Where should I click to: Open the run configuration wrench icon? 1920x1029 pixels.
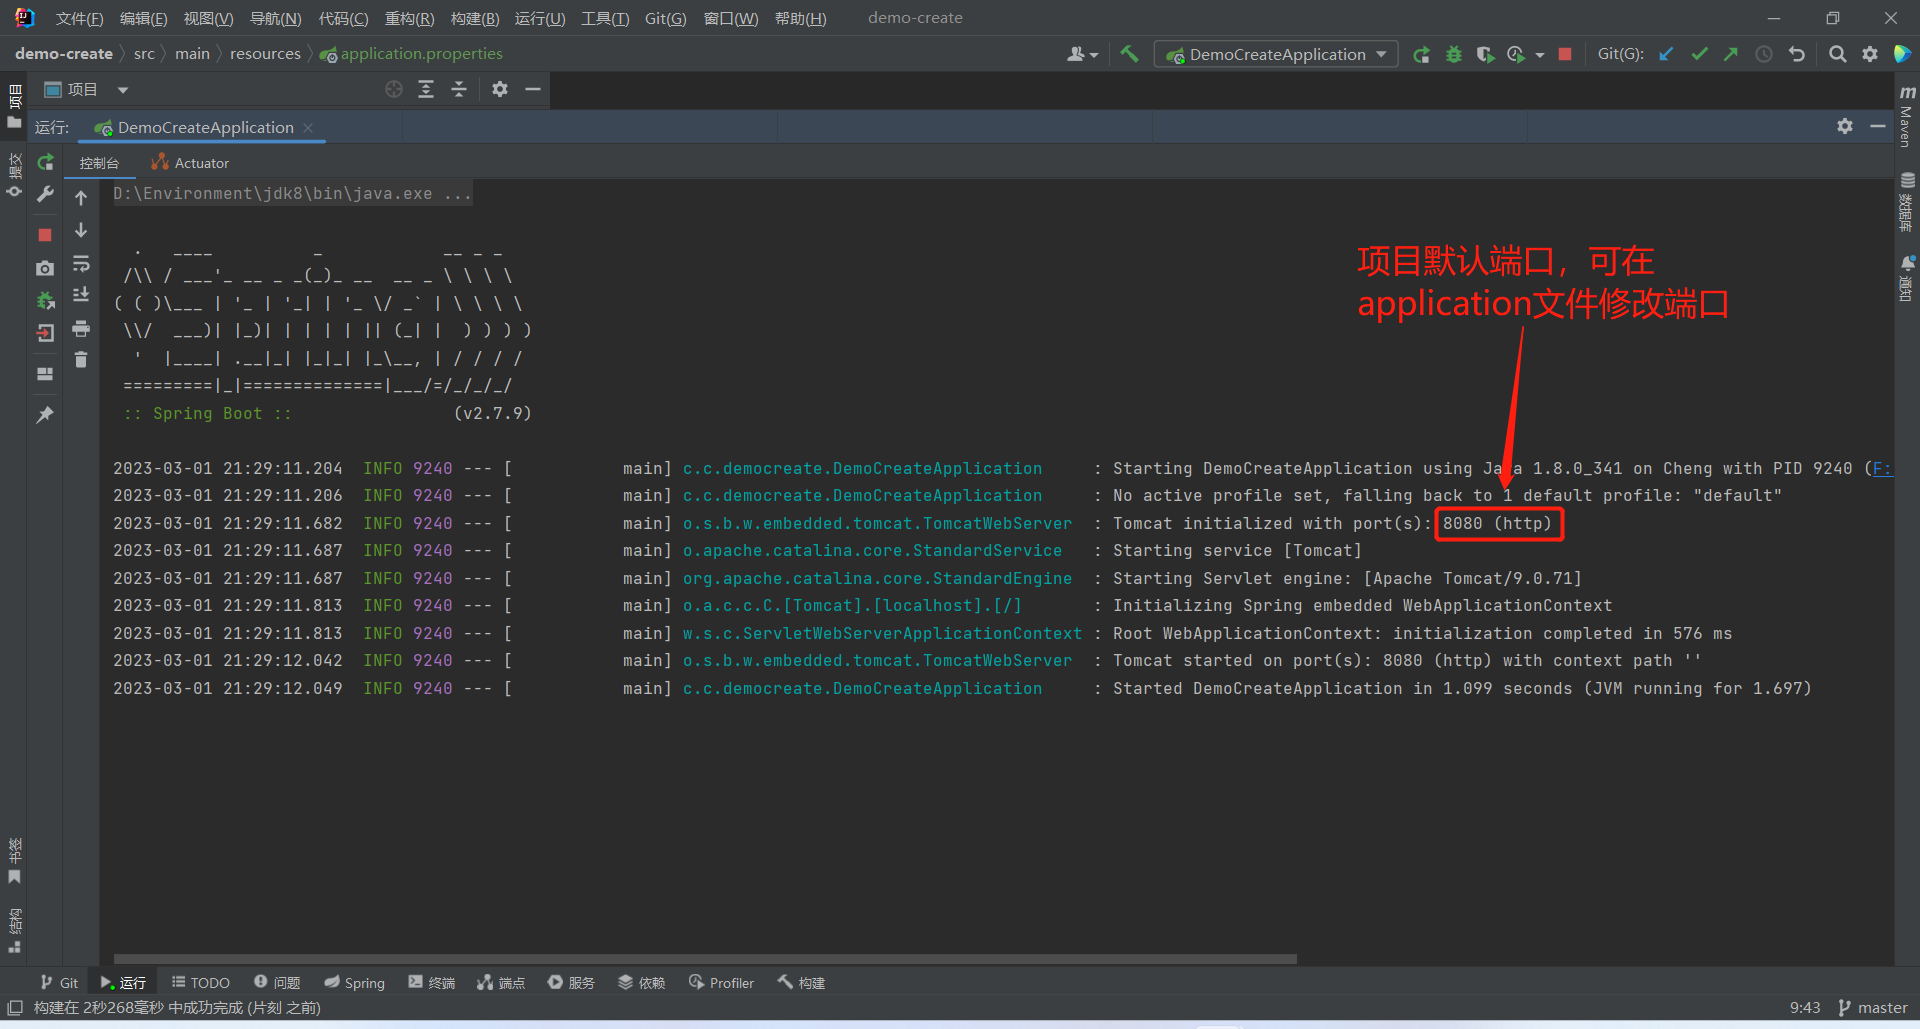click(x=45, y=194)
